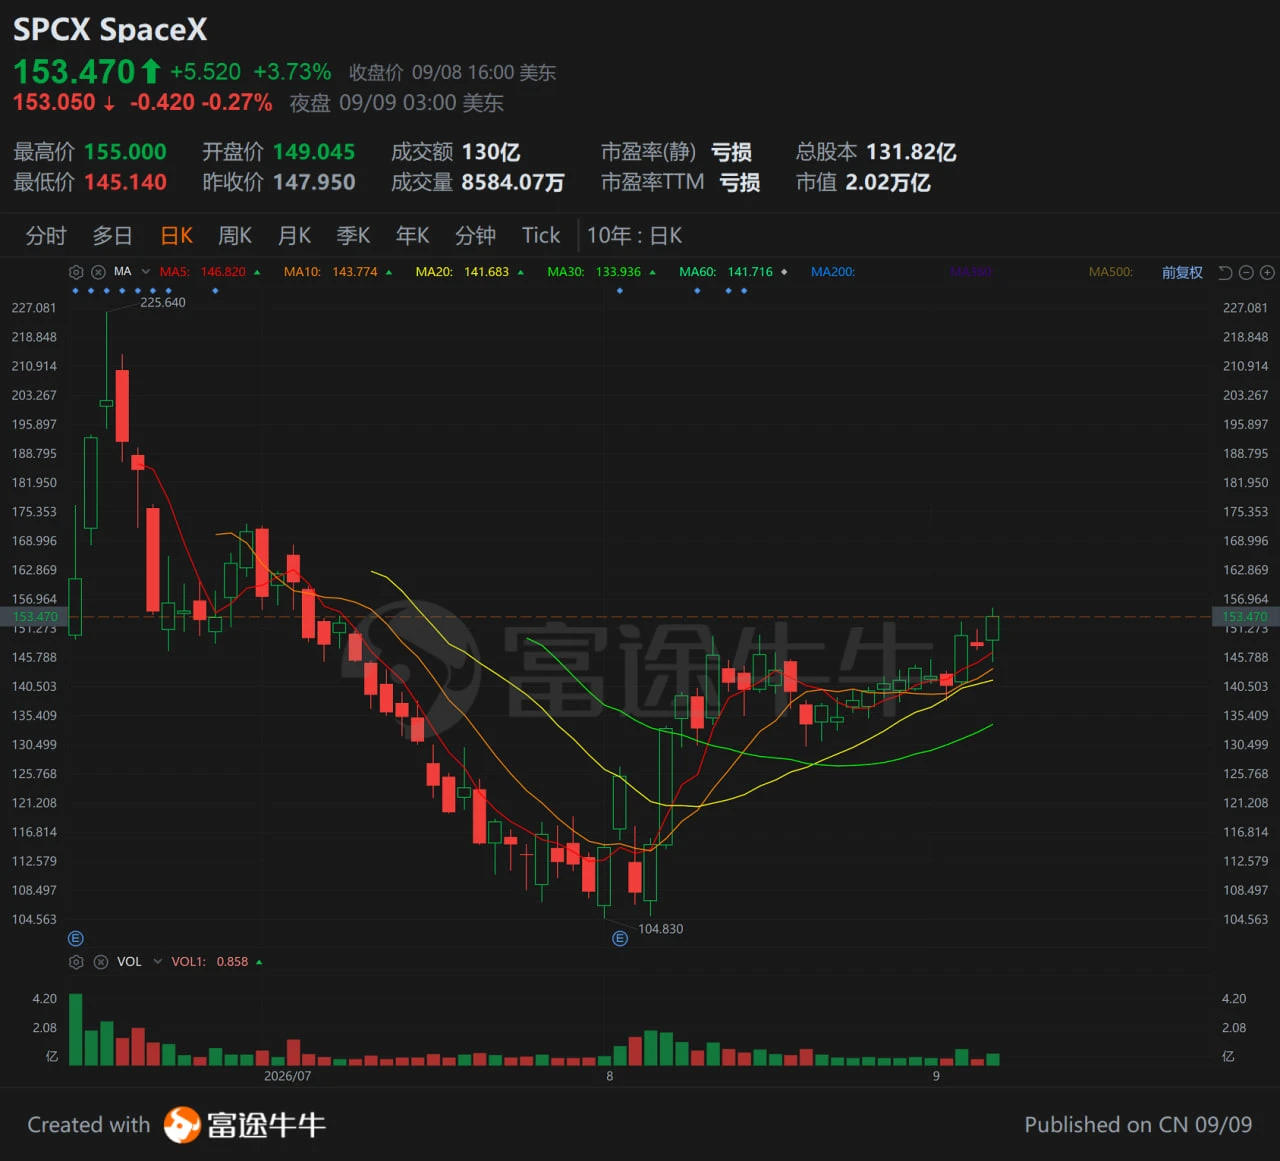This screenshot has height=1161, width=1280.
Task: Expand the VOL indicator dropdown arrow
Action: point(157,962)
